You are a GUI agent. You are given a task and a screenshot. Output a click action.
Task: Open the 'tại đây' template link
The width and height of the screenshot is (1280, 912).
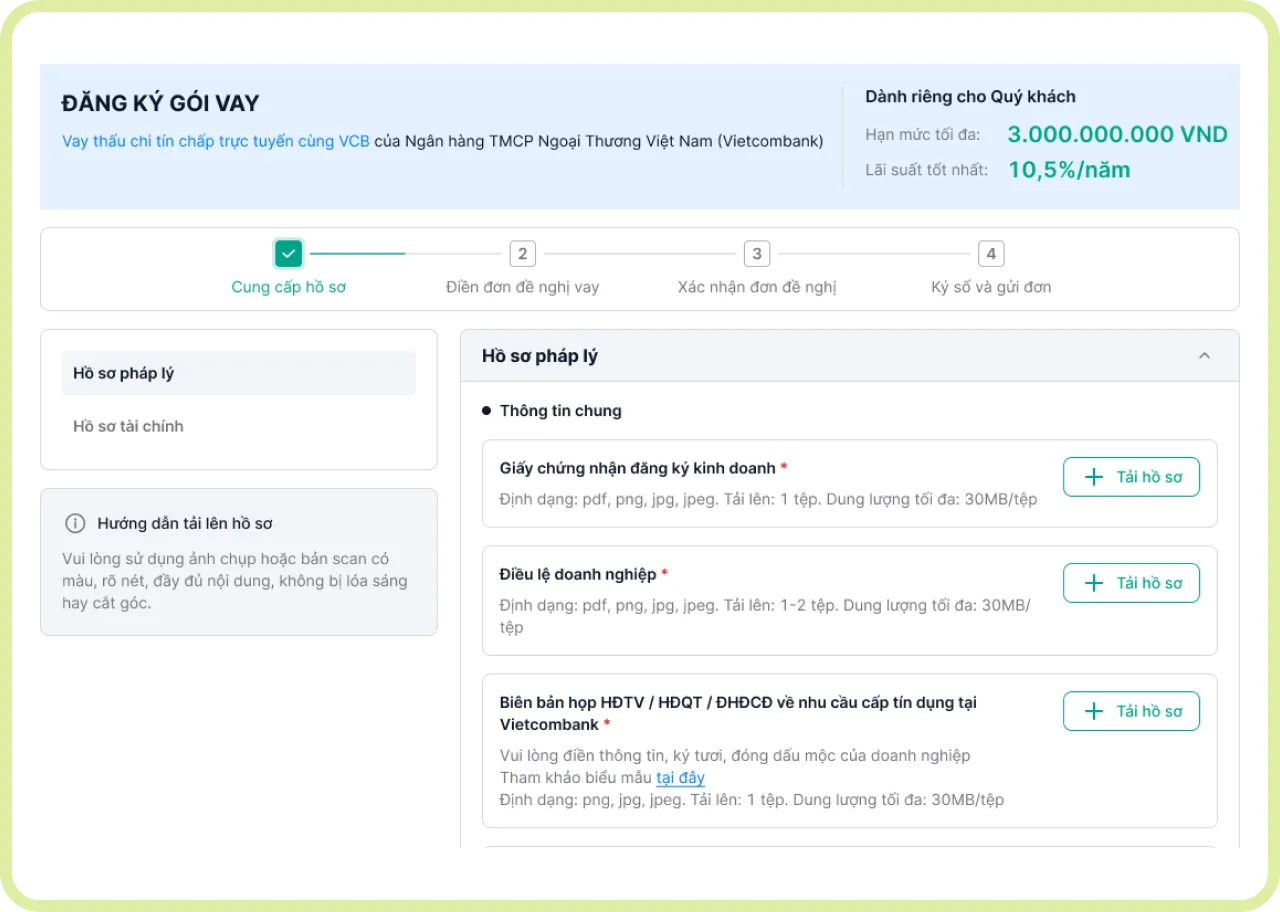coord(681,778)
